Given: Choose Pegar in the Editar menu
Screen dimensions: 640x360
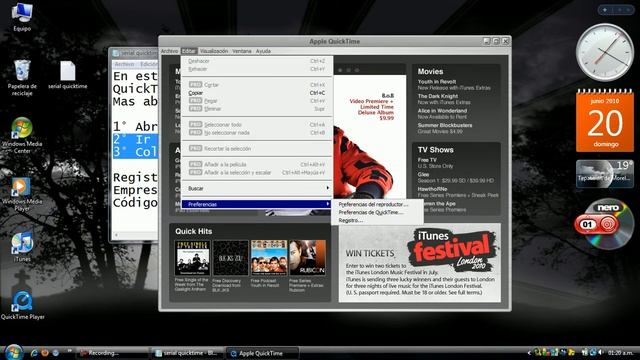Looking at the screenshot, I should [x=257, y=100].
